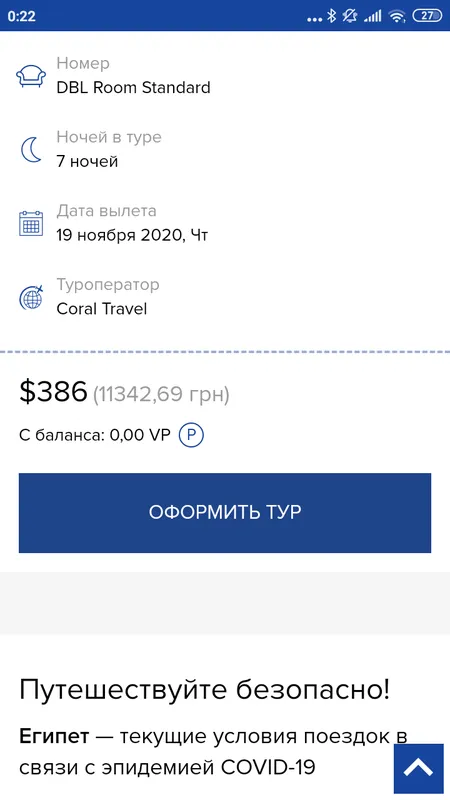Tap the crescent moon nights icon
This screenshot has width=450, height=800.
click(31, 150)
